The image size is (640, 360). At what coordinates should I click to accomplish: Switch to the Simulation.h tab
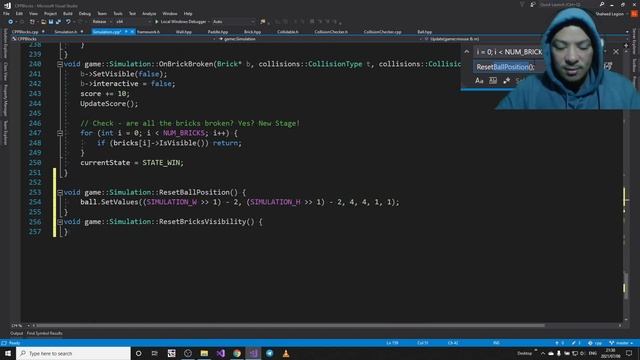pyautogui.click(x=66, y=31)
